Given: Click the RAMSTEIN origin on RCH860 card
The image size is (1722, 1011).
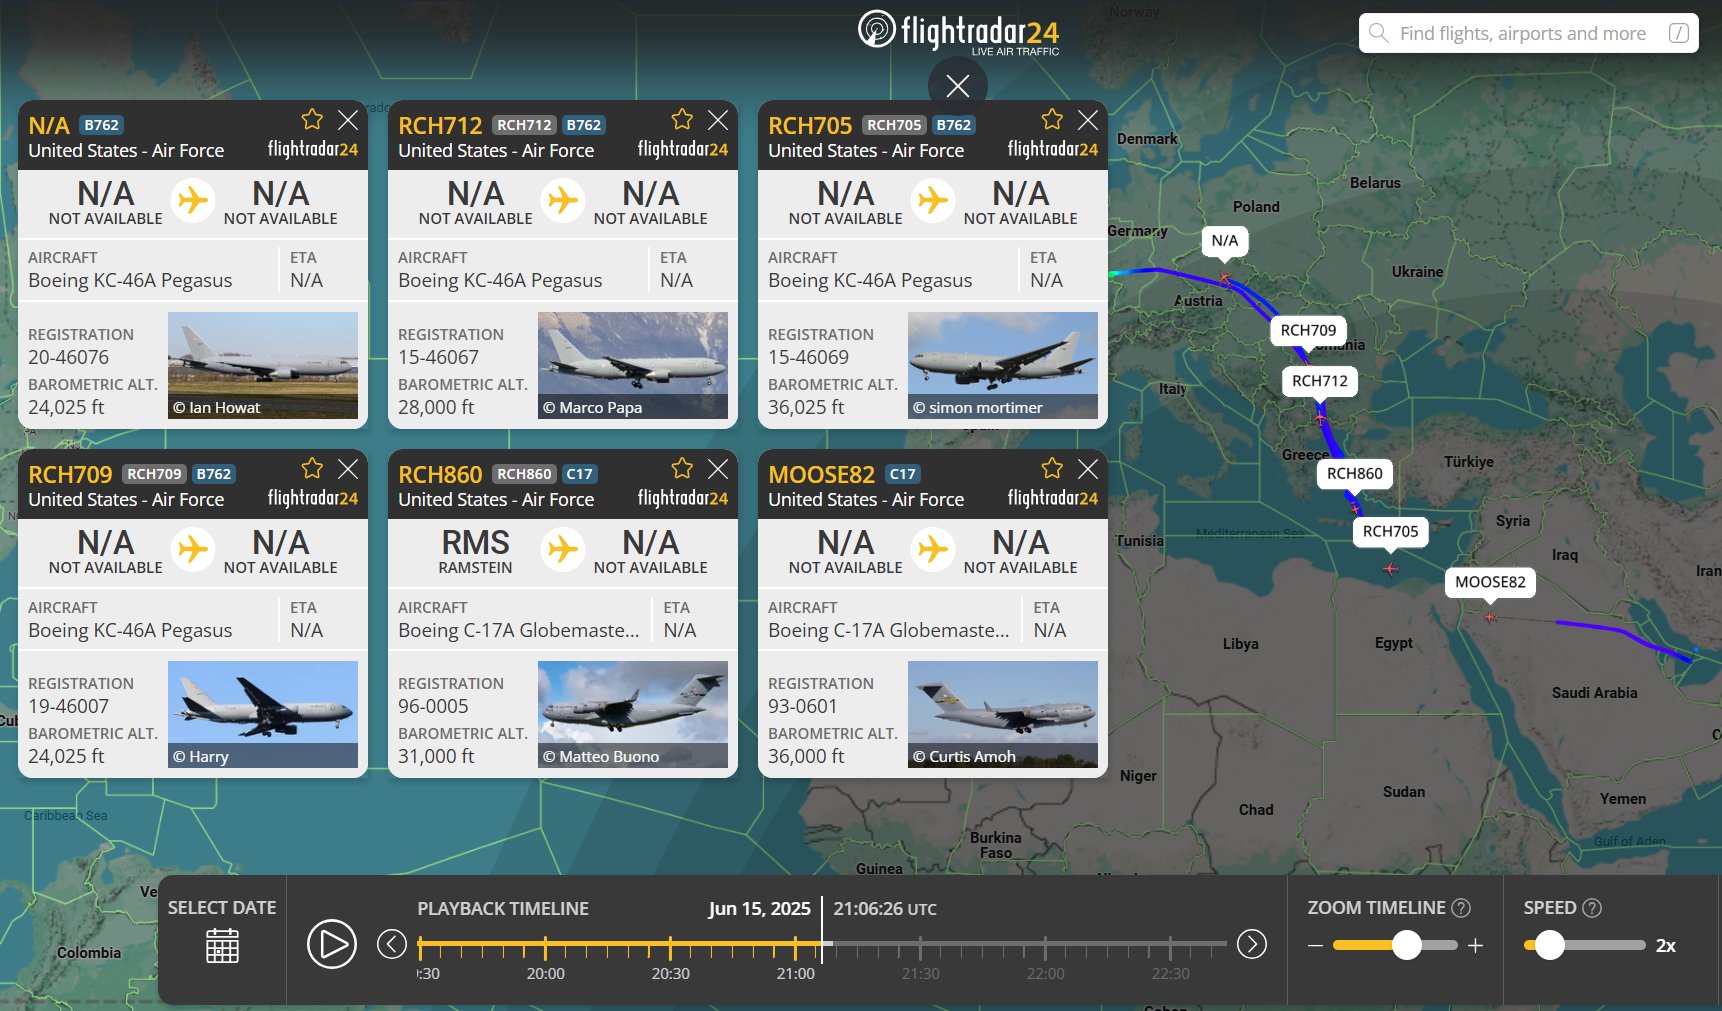Looking at the screenshot, I should pos(475,568).
